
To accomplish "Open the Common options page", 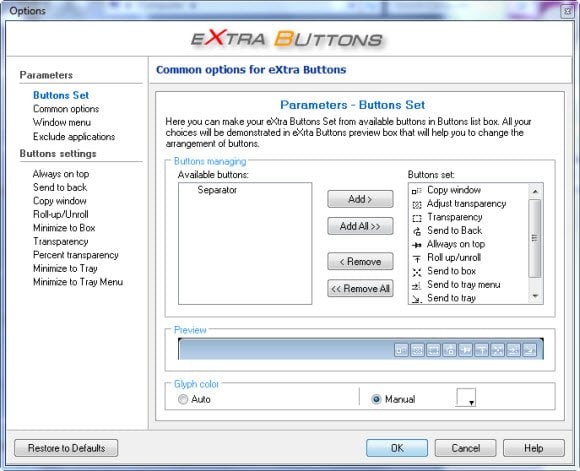I will coord(66,109).
